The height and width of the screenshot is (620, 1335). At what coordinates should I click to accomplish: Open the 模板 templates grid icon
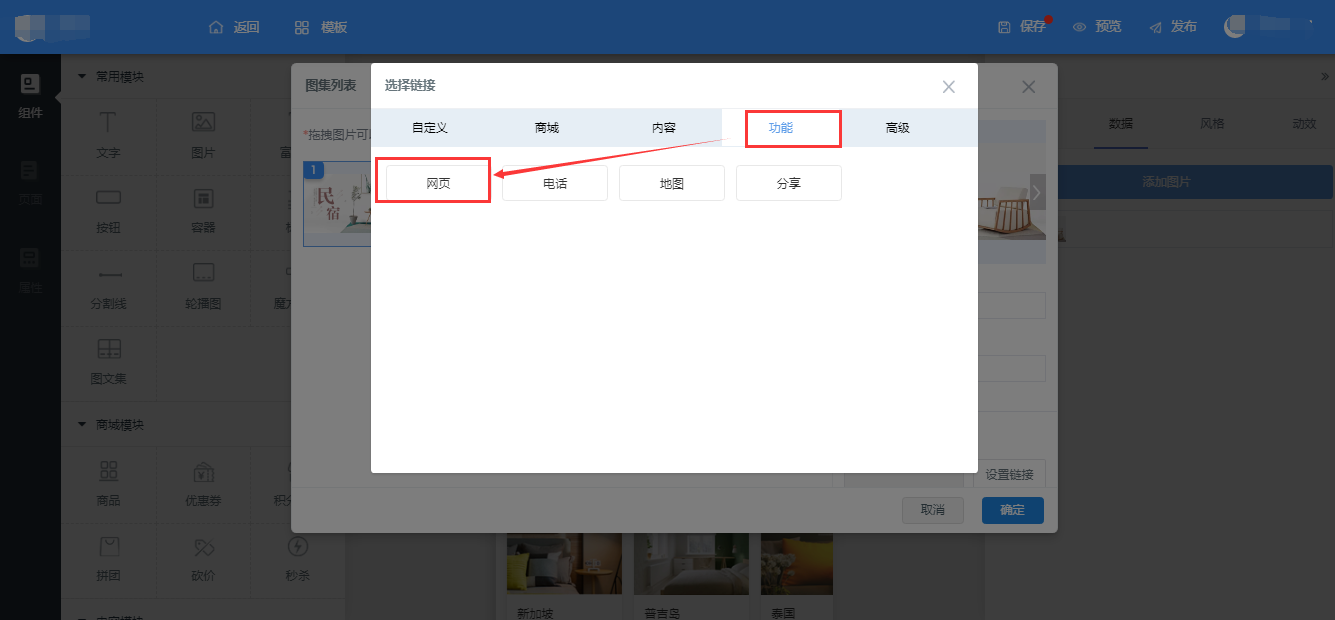pyautogui.click(x=302, y=27)
